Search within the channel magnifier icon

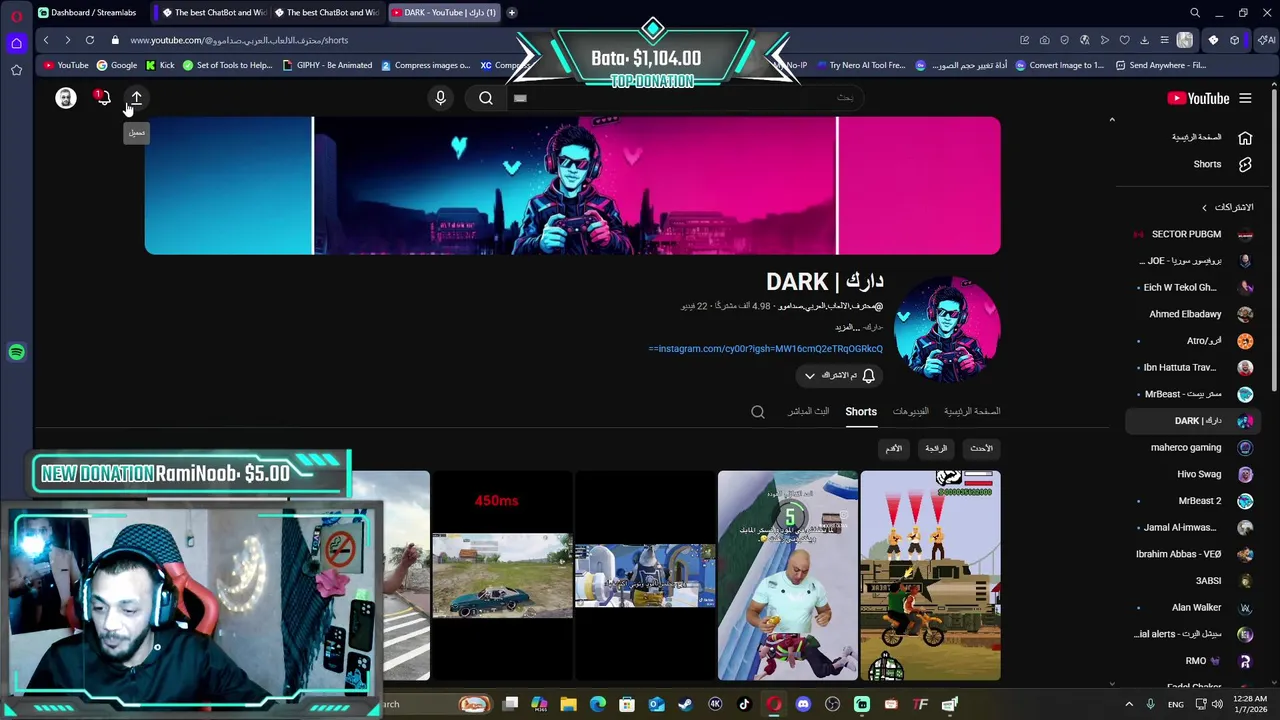tap(758, 411)
